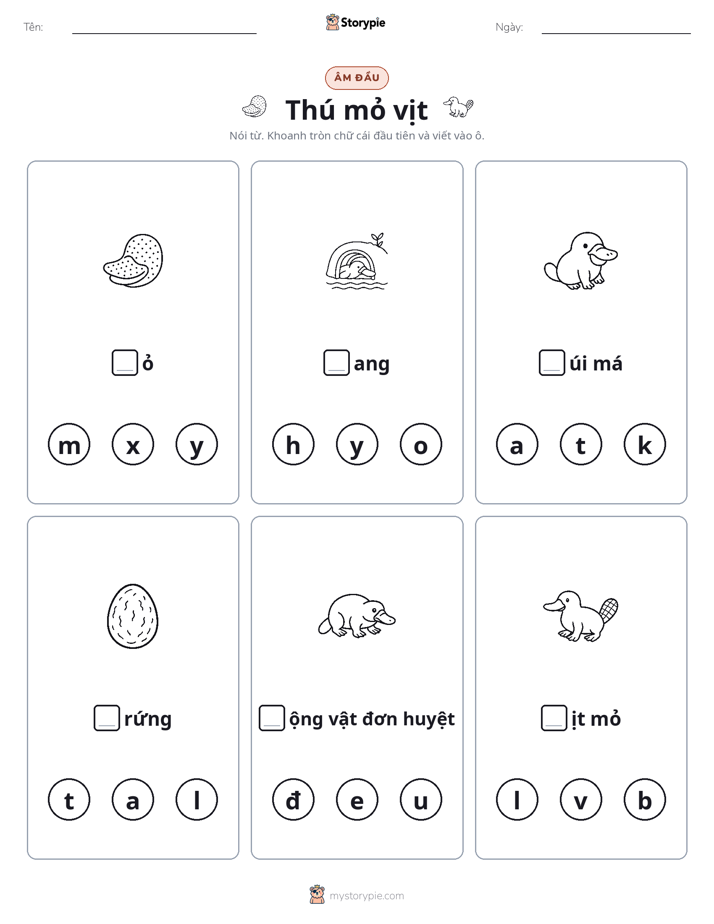Viewport: 714px width, 924px height.
Task: Click the platypus bill picture above 'ỏ'
Action: click(x=133, y=260)
